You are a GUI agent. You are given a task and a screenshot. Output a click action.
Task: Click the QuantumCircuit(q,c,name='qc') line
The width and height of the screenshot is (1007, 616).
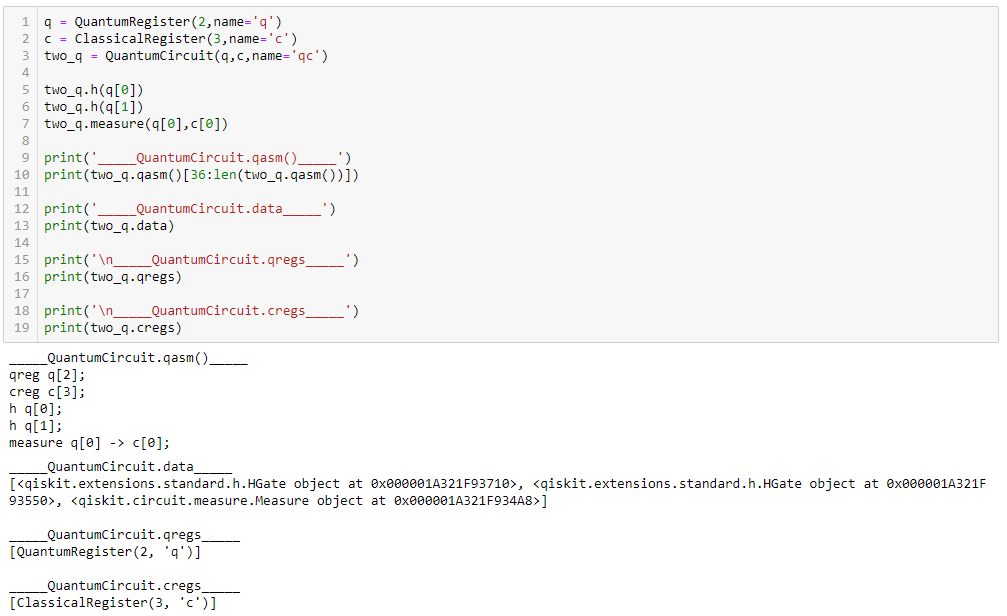pyautogui.click(x=186, y=56)
